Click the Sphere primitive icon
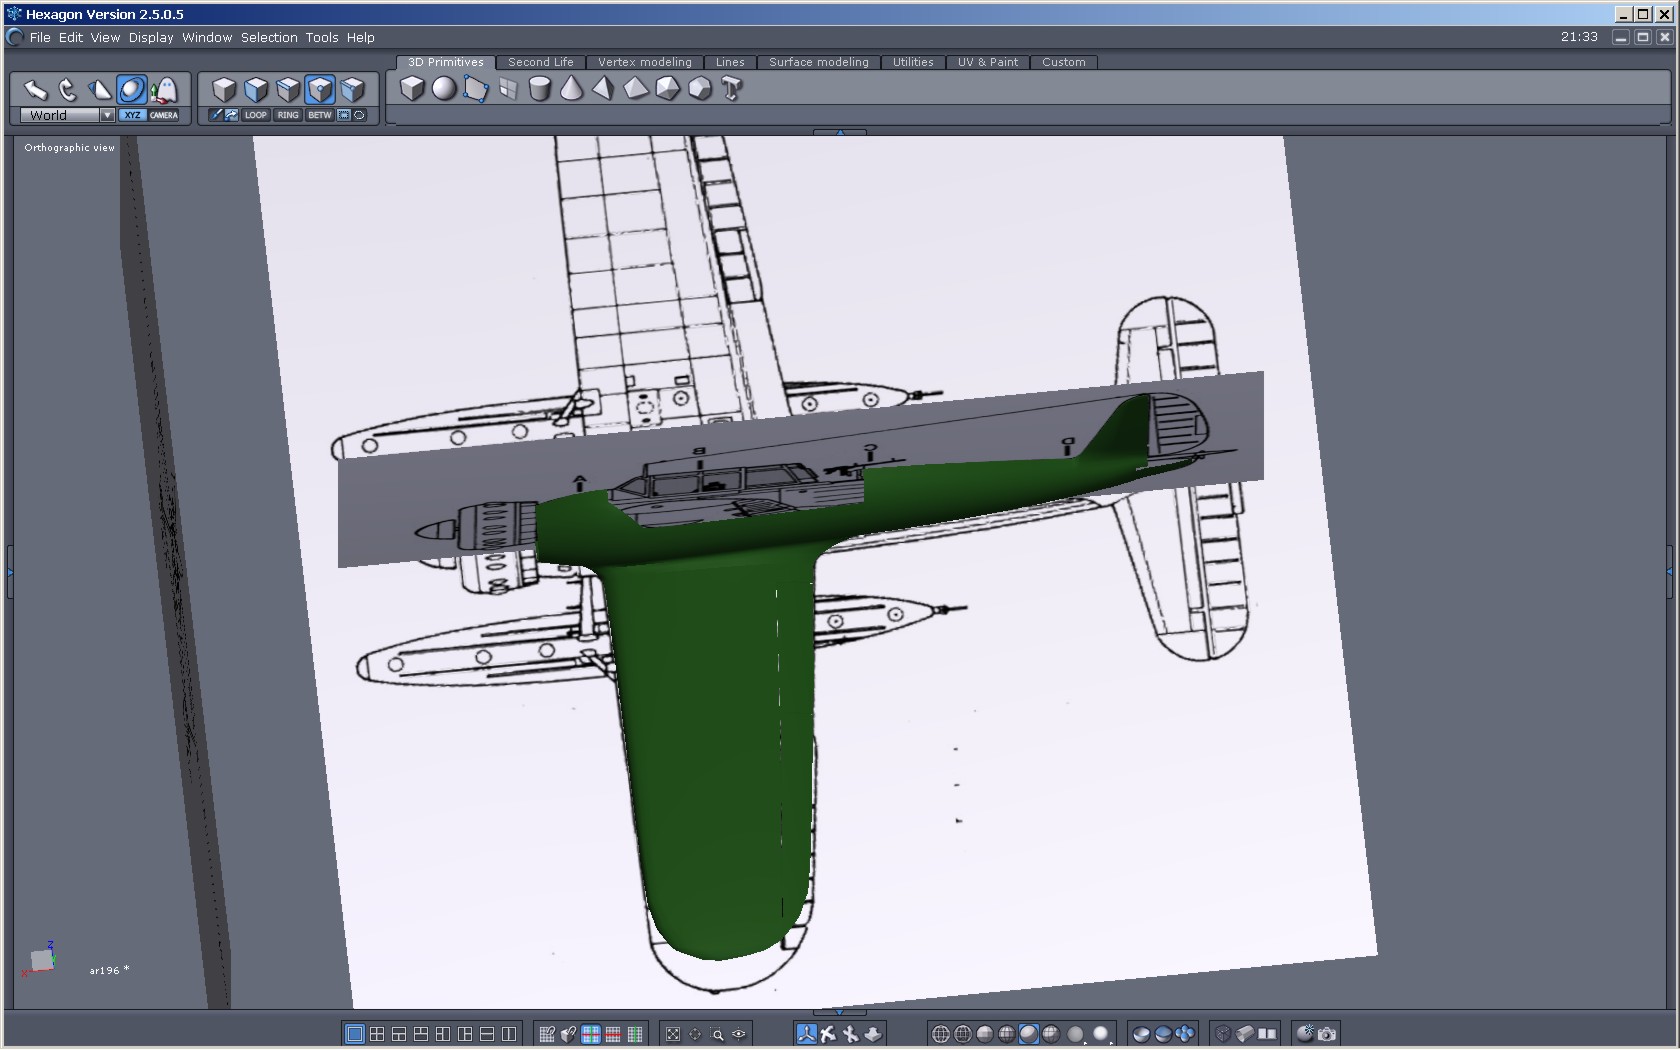This screenshot has width=1680, height=1050. pyautogui.click(x=444, y=89)
